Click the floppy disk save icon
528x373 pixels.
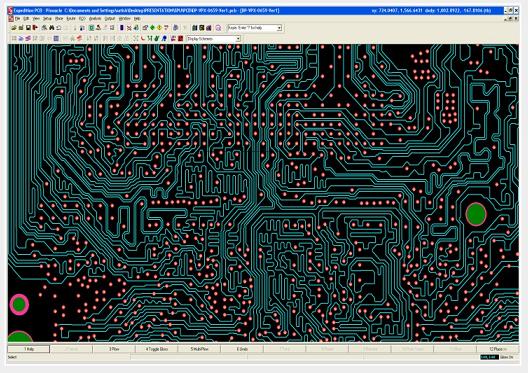pyautogui.click(x=28, y=28)
